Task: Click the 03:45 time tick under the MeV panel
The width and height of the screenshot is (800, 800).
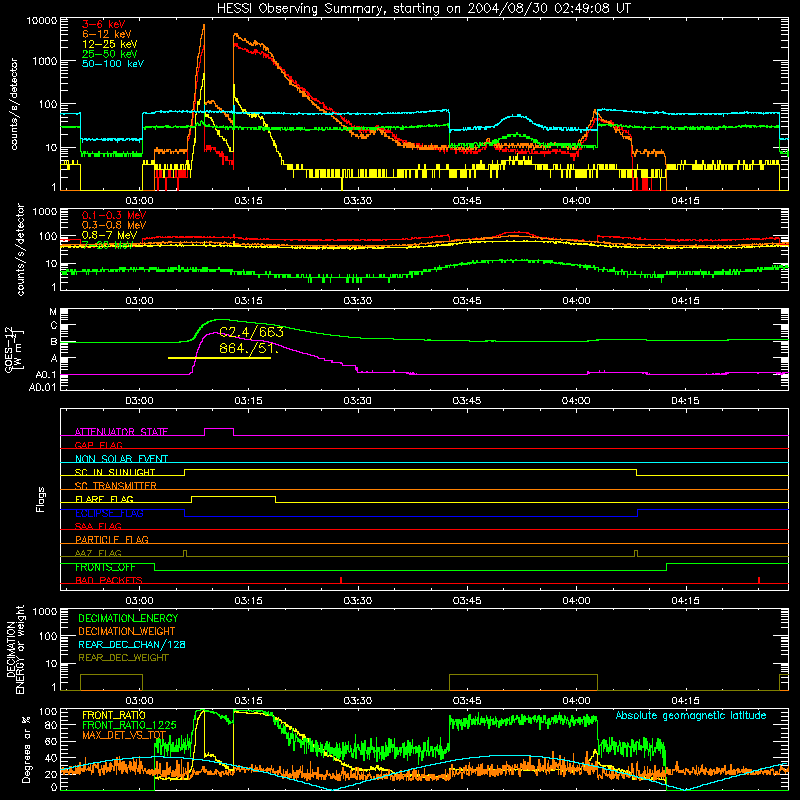Action: (467, 301)
